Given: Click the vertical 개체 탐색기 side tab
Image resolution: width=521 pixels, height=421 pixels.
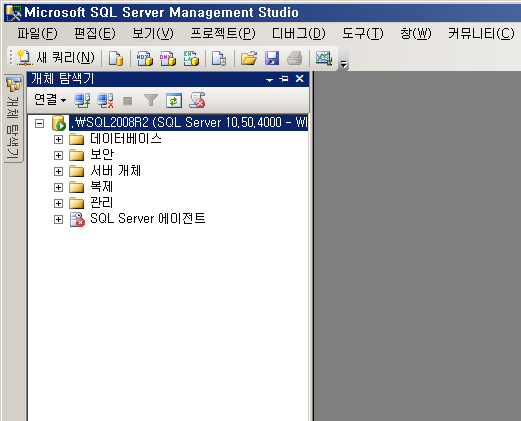Looking at the screenshot, I should point(14,118).
